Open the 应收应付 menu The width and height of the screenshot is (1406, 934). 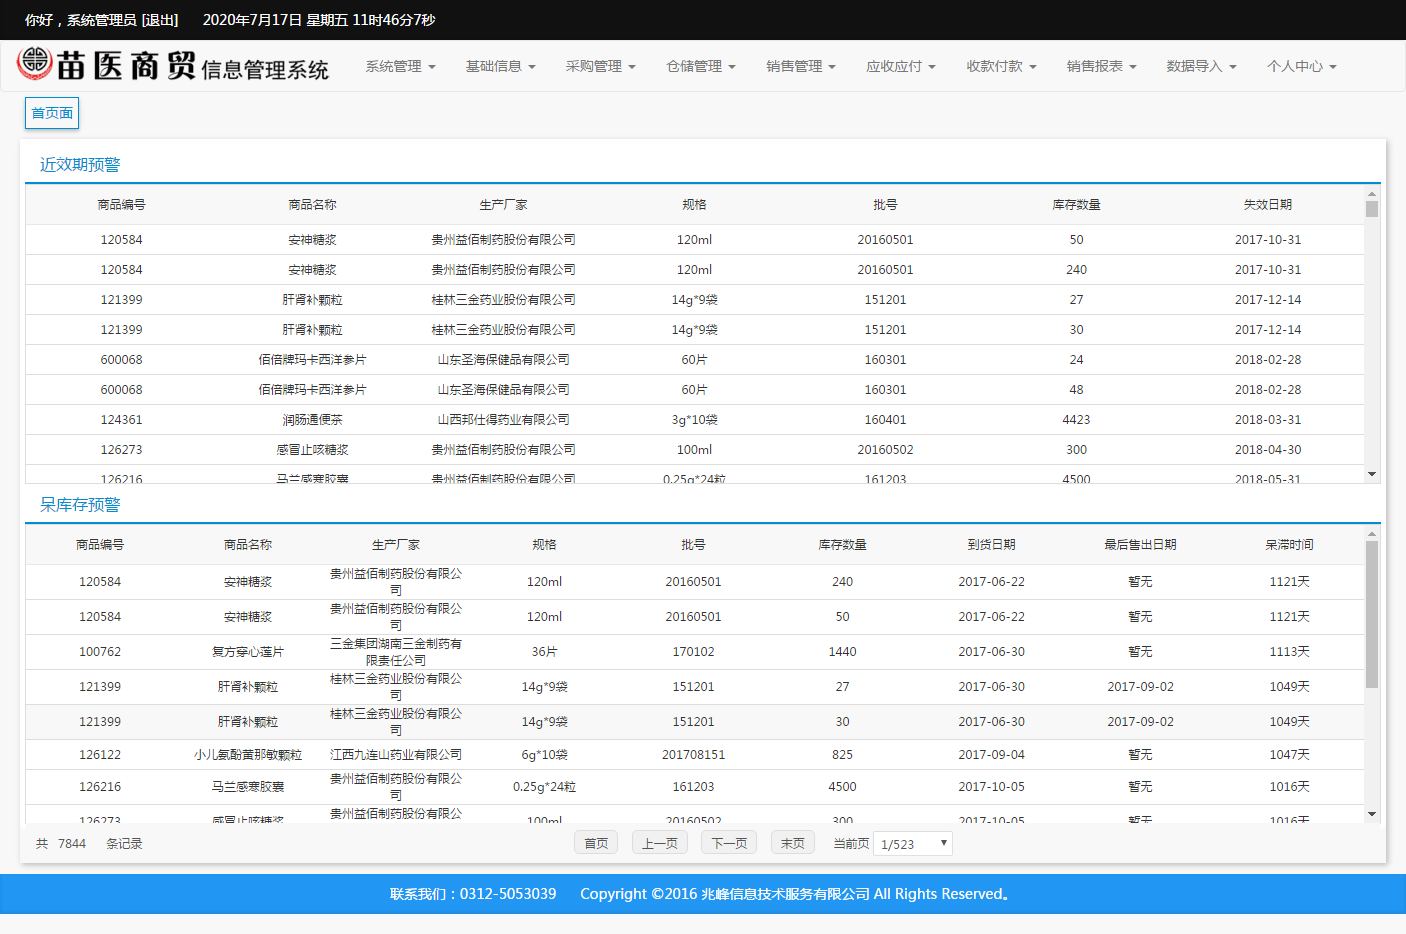click(x=900, y=67)
